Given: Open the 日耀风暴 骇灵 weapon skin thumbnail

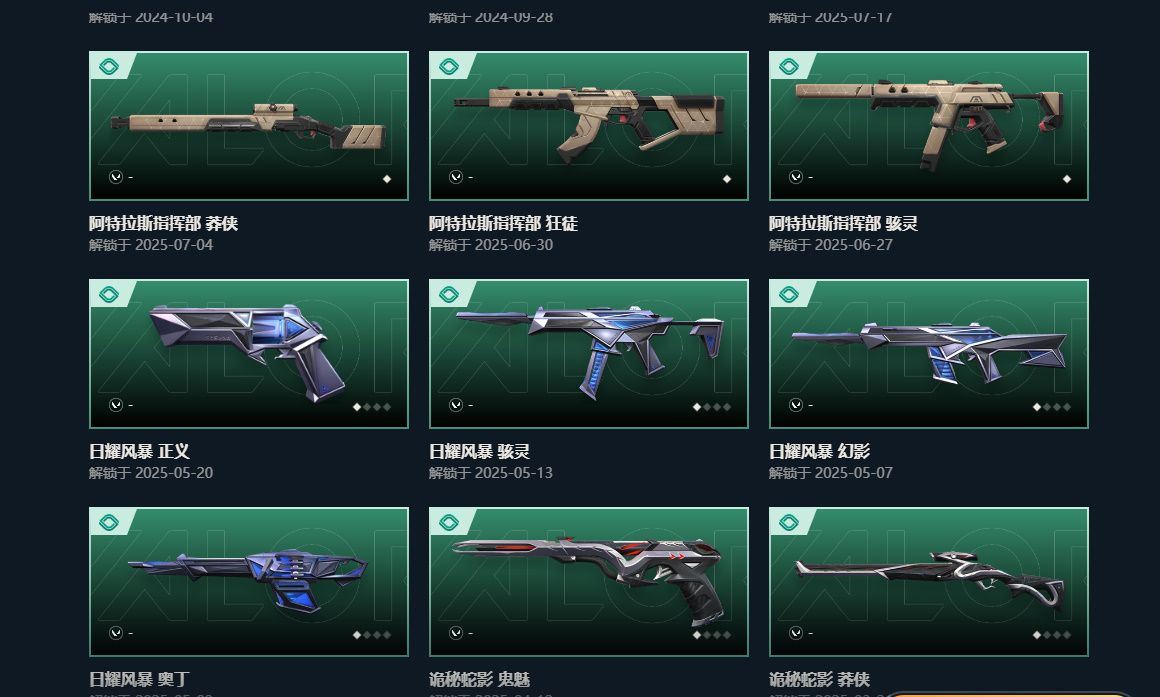Looking at the screenshot, I should pyautogui.click(x=589, y=354).
